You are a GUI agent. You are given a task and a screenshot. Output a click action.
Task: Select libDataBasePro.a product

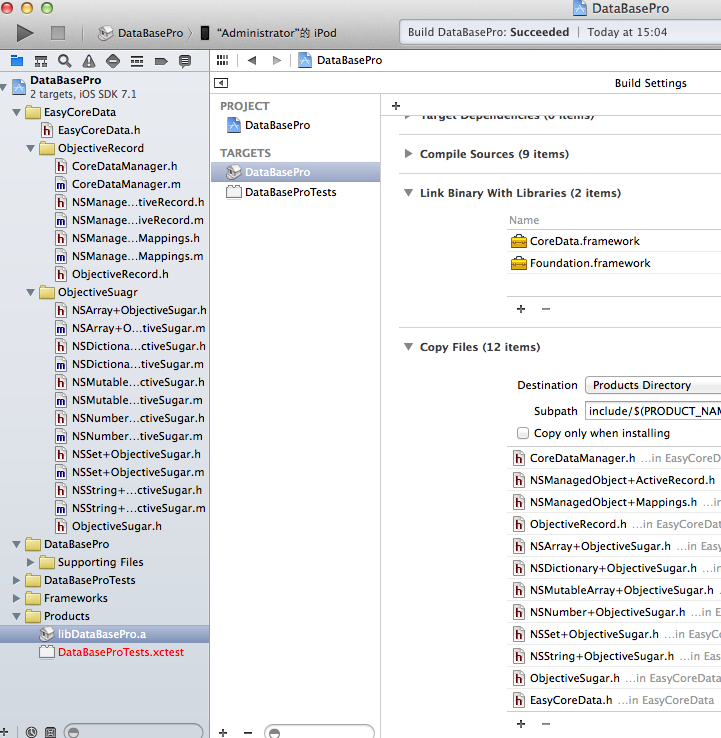click(104, 634)
